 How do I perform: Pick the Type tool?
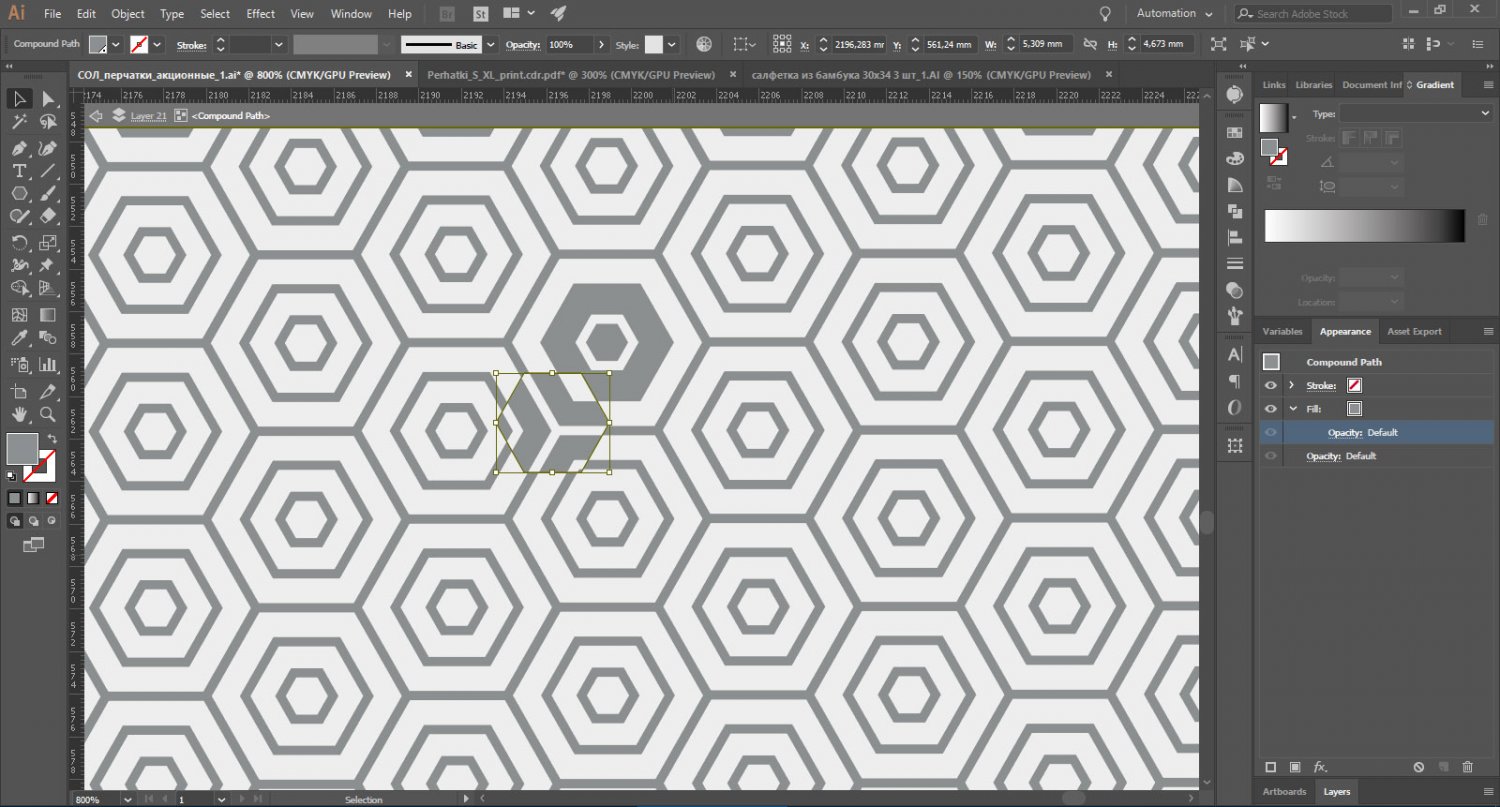(x=19, y=171)
